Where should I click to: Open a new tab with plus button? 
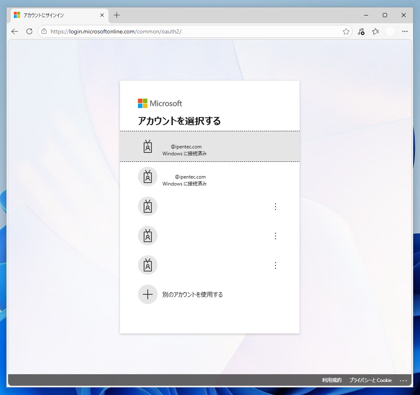point(117,15)
